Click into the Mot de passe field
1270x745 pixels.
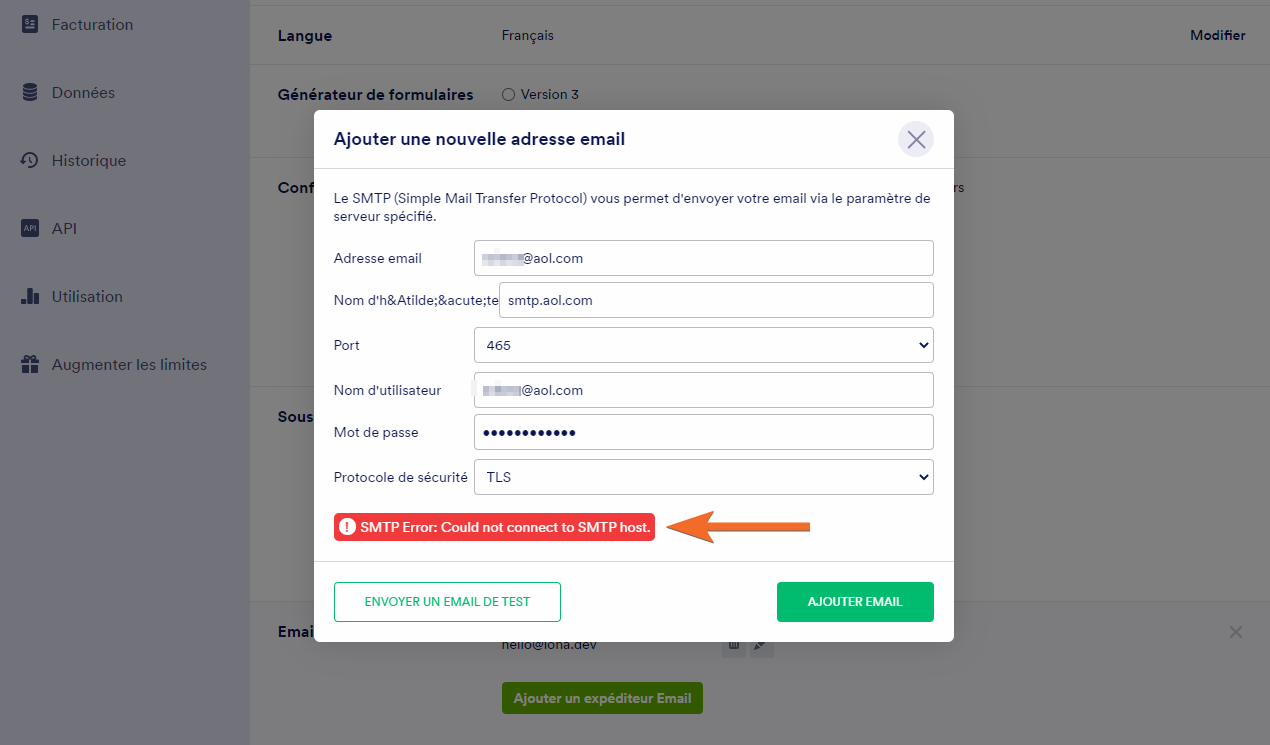coord(703,432)
